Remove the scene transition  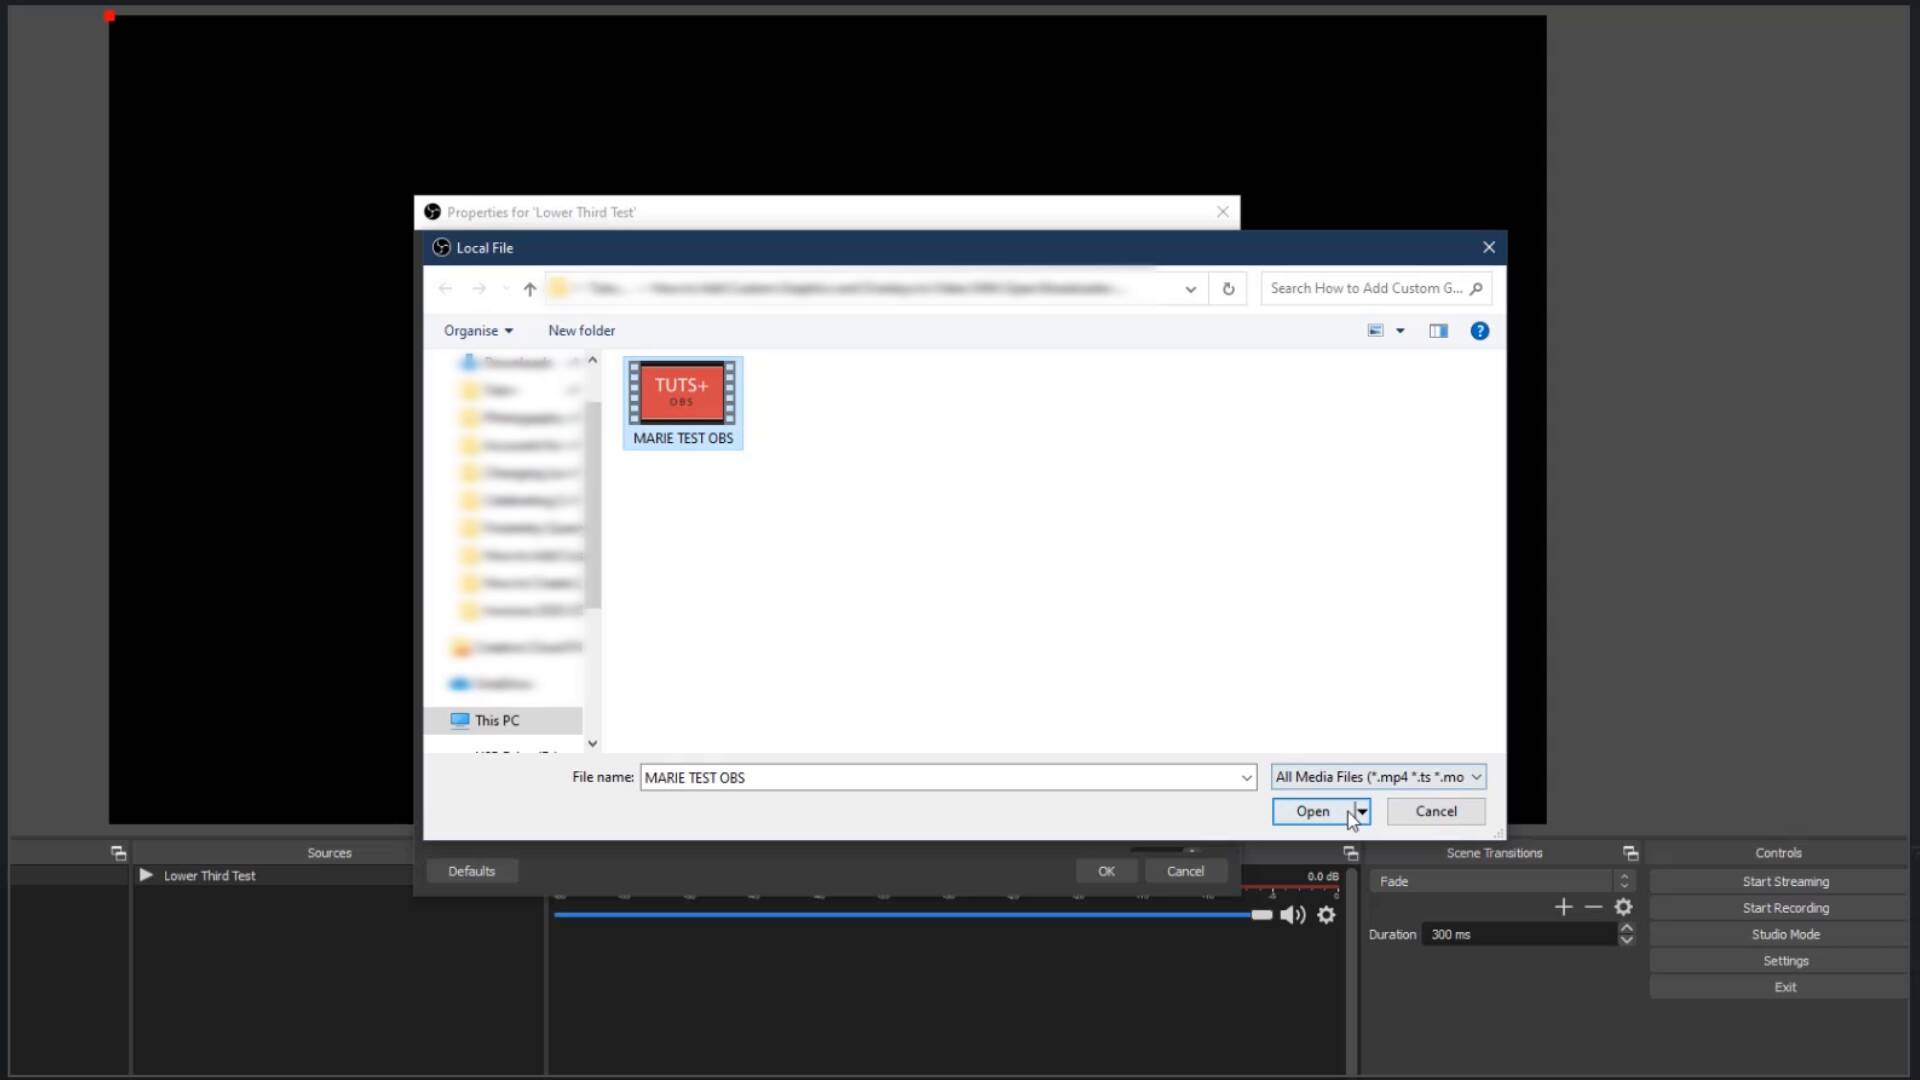[x=1593, y=907]
